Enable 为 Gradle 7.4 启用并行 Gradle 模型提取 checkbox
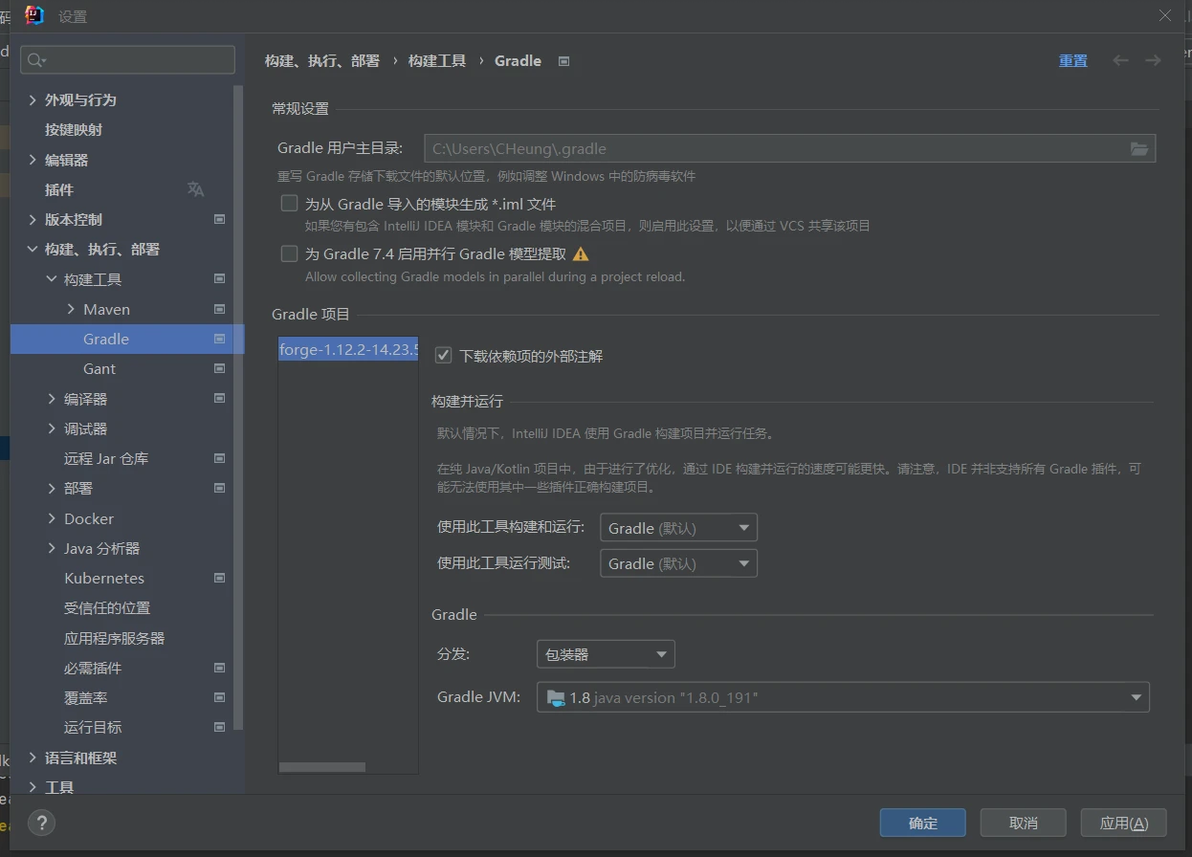Viewport: 1192px width, 857px height. click(289, 253)
